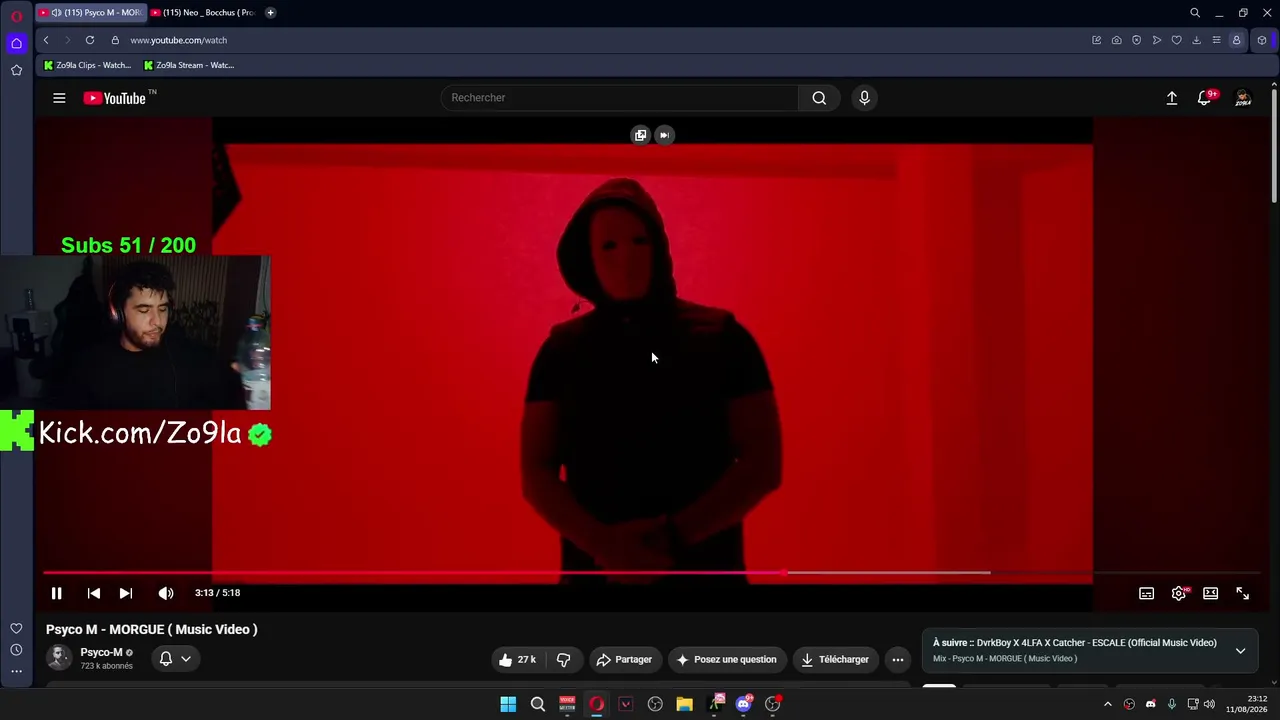The height and width of the screenshot is (720, 1280).
Task: Skip to the next video
Action: click(x=126, y=593)
